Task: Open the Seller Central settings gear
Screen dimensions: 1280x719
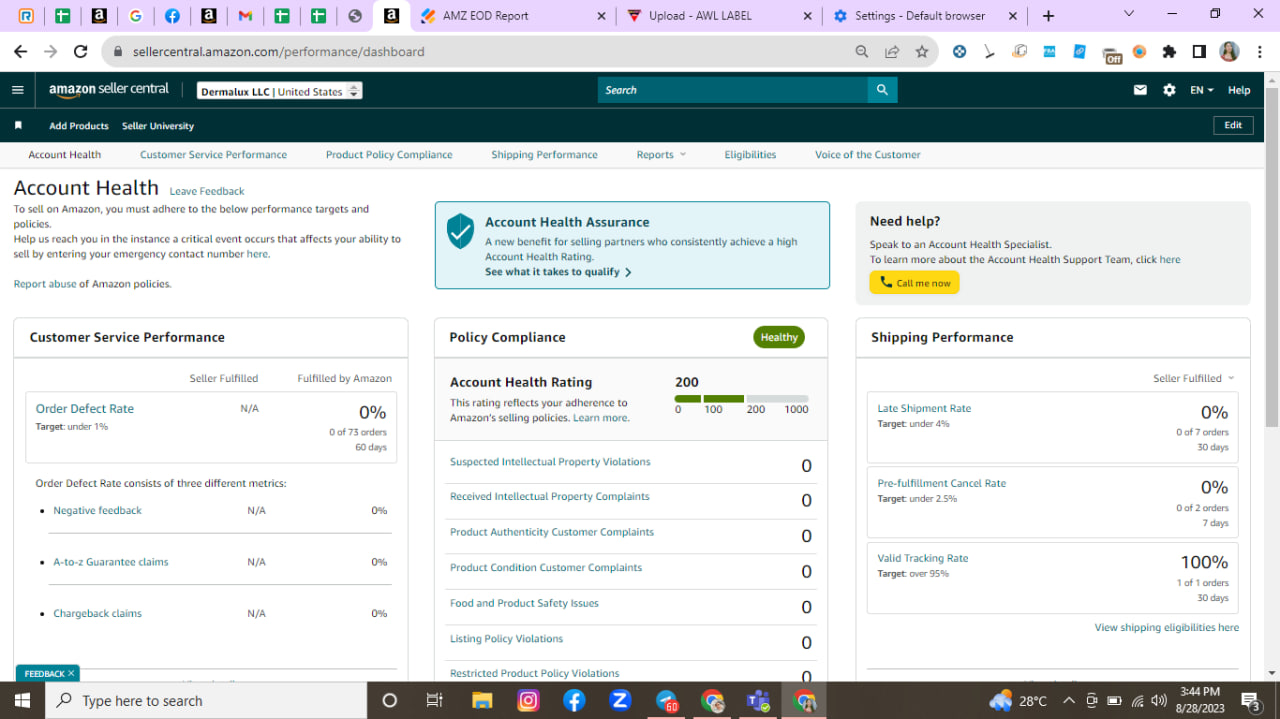Action: coord(1169,90)
